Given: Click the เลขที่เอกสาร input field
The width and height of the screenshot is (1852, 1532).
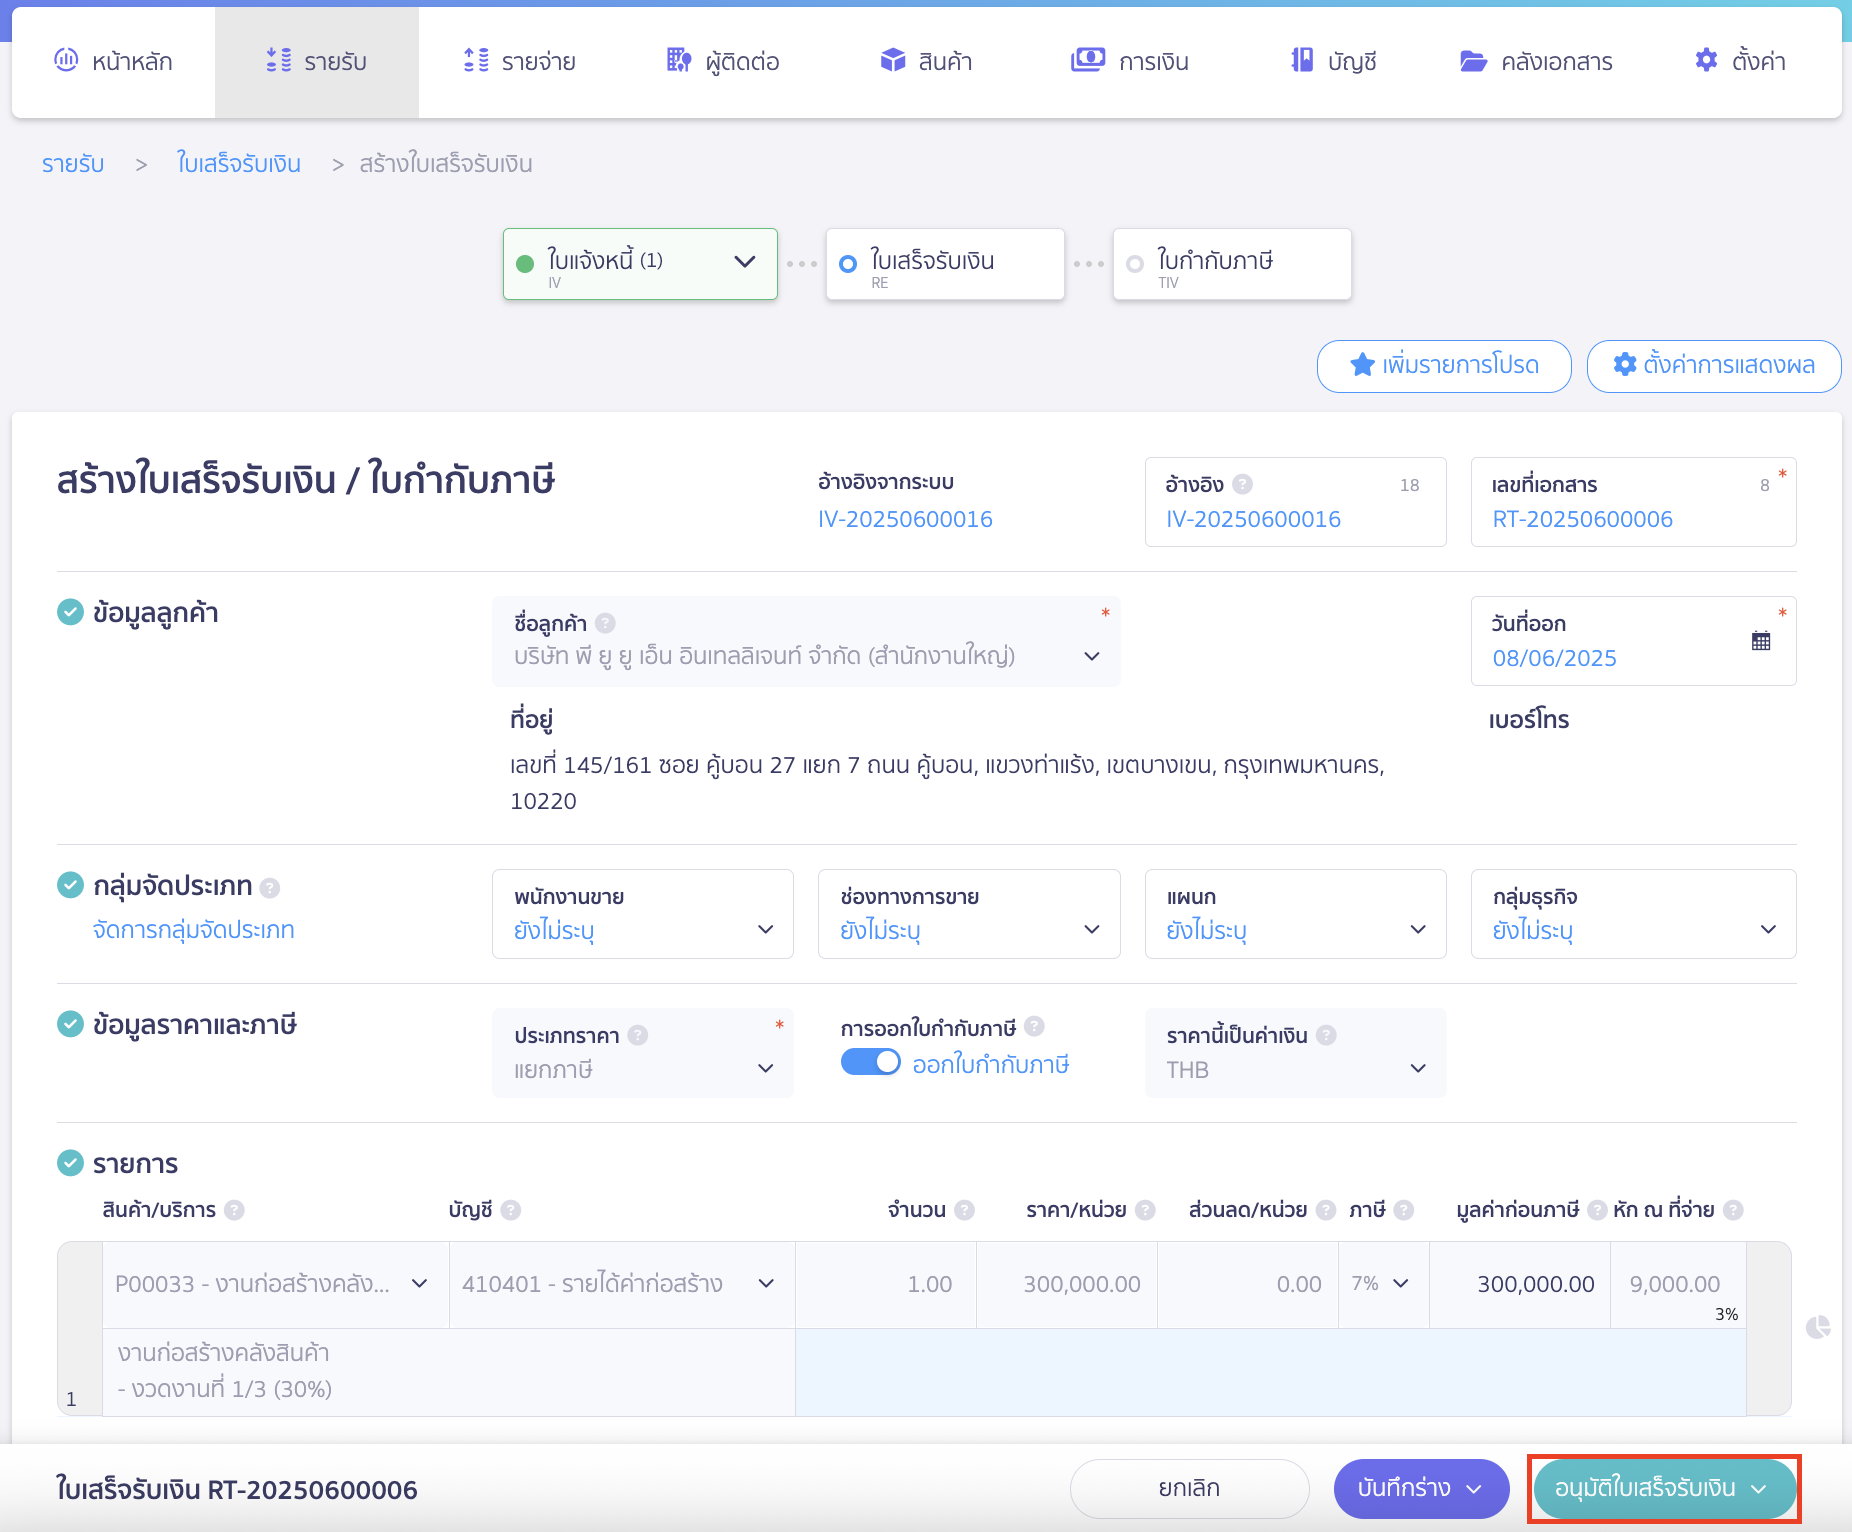Looking at the screenshot, I should coord(1620,519).
